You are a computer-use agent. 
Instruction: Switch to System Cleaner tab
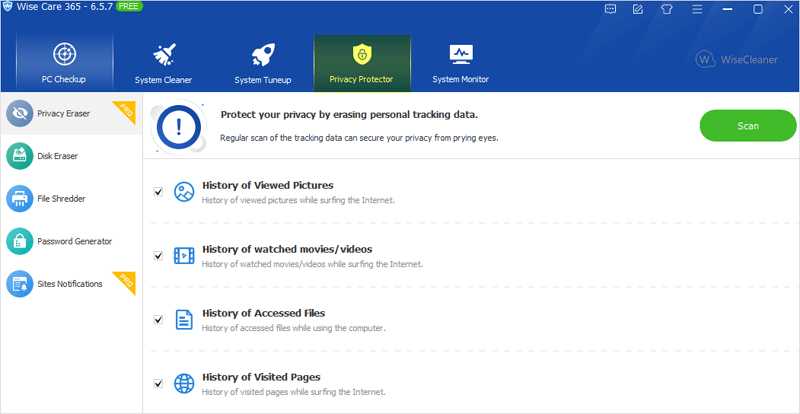tap(163, 62)
